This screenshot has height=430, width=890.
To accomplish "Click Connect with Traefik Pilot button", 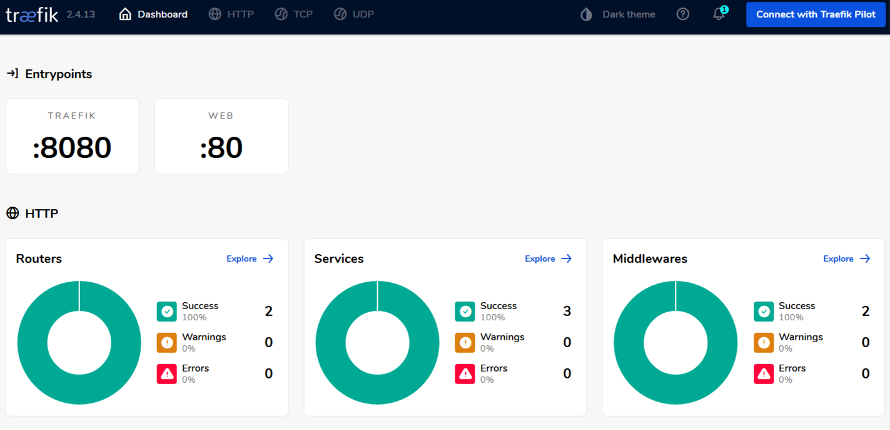I will click(816, 15).
